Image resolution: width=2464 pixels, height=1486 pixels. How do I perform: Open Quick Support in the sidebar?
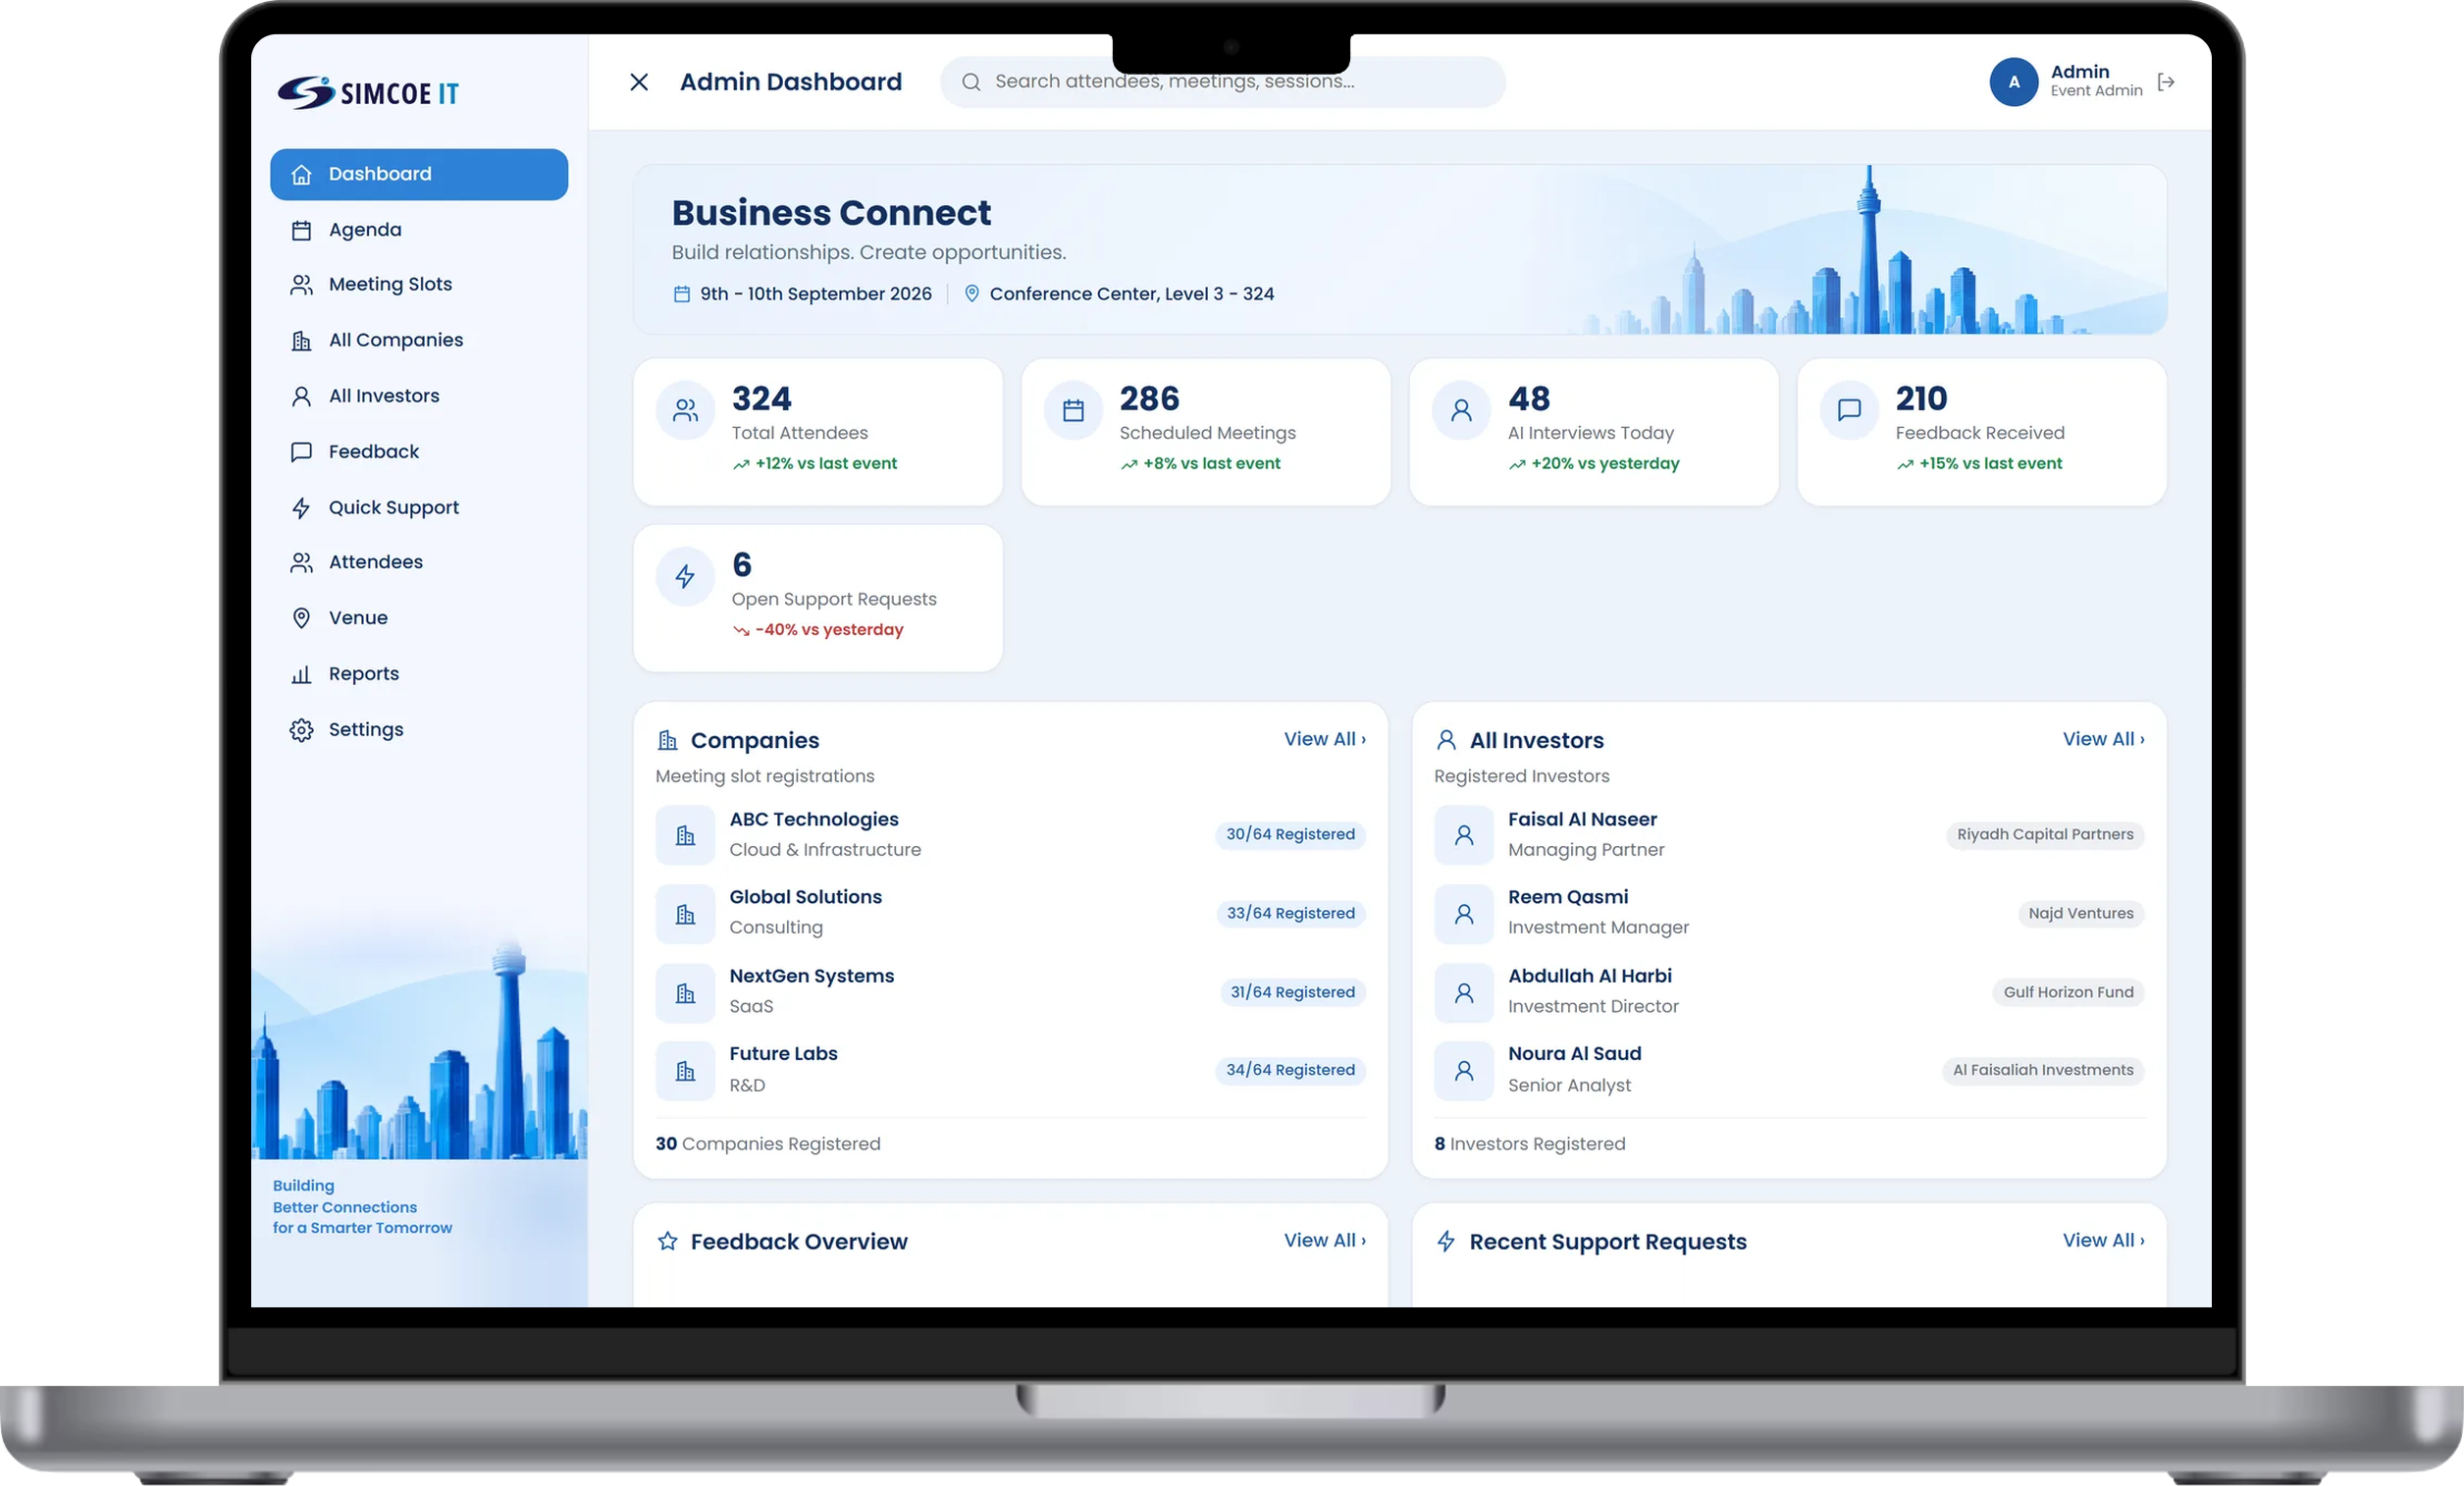click(419, 508)
